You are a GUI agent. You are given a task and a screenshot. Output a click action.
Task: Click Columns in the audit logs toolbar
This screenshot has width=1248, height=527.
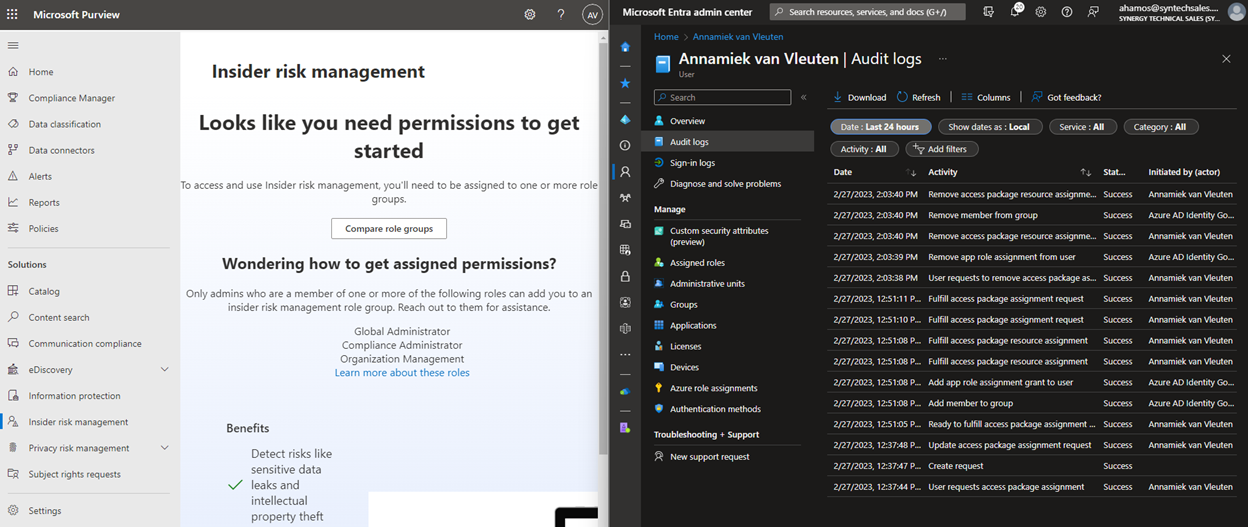pyautogui.click(x=986, y=97)
